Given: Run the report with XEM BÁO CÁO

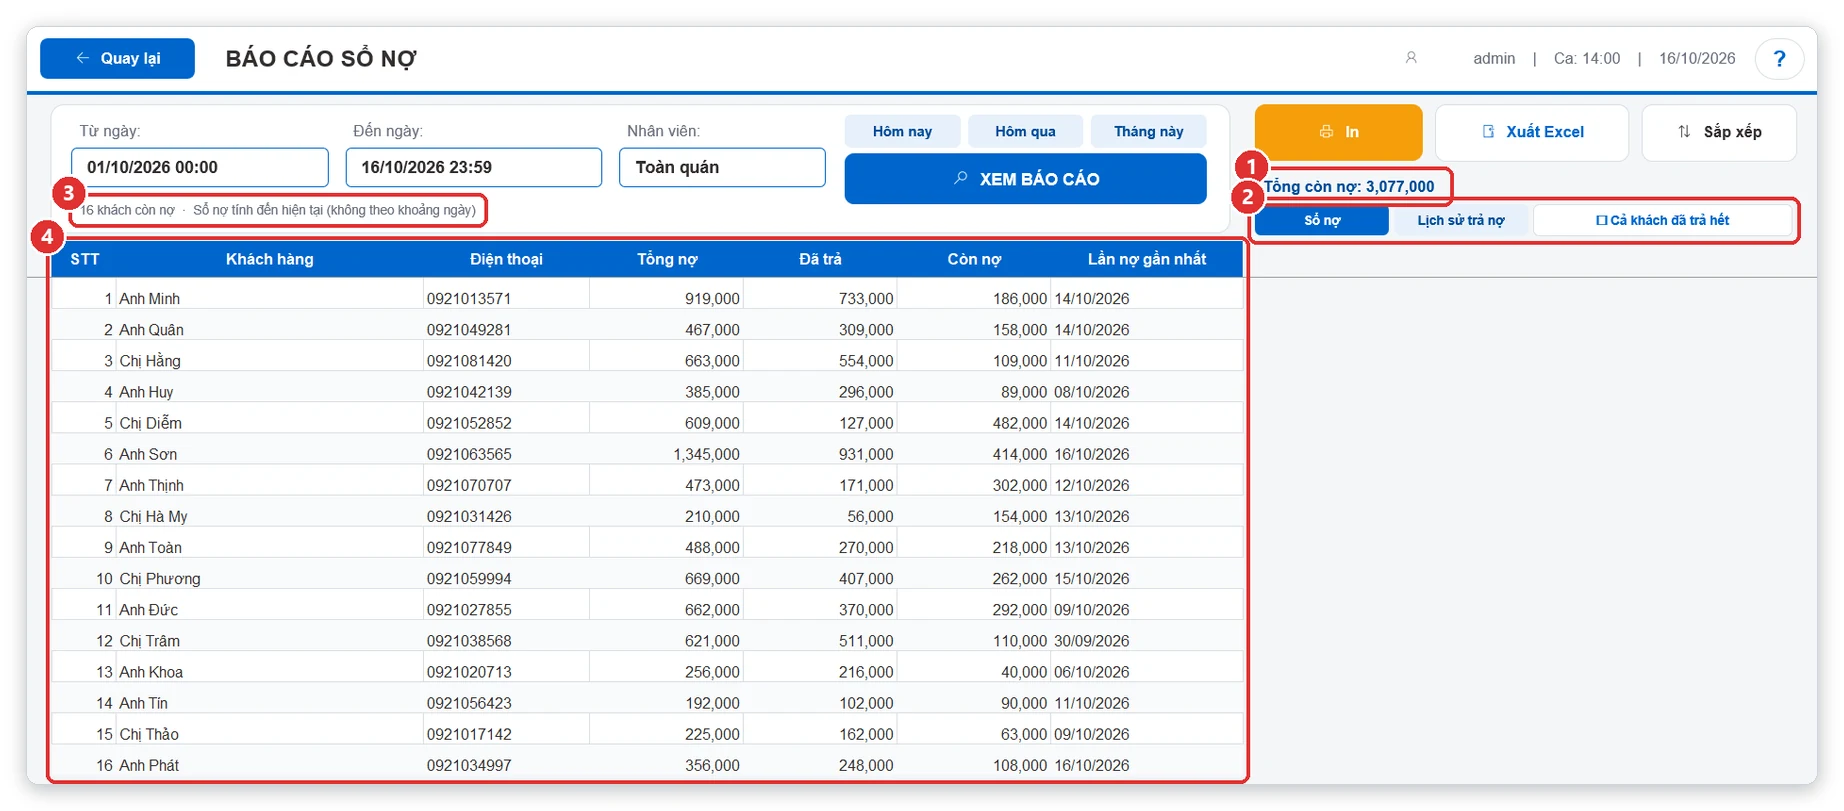Looking at the screenshot, I should coord(1025,179).
